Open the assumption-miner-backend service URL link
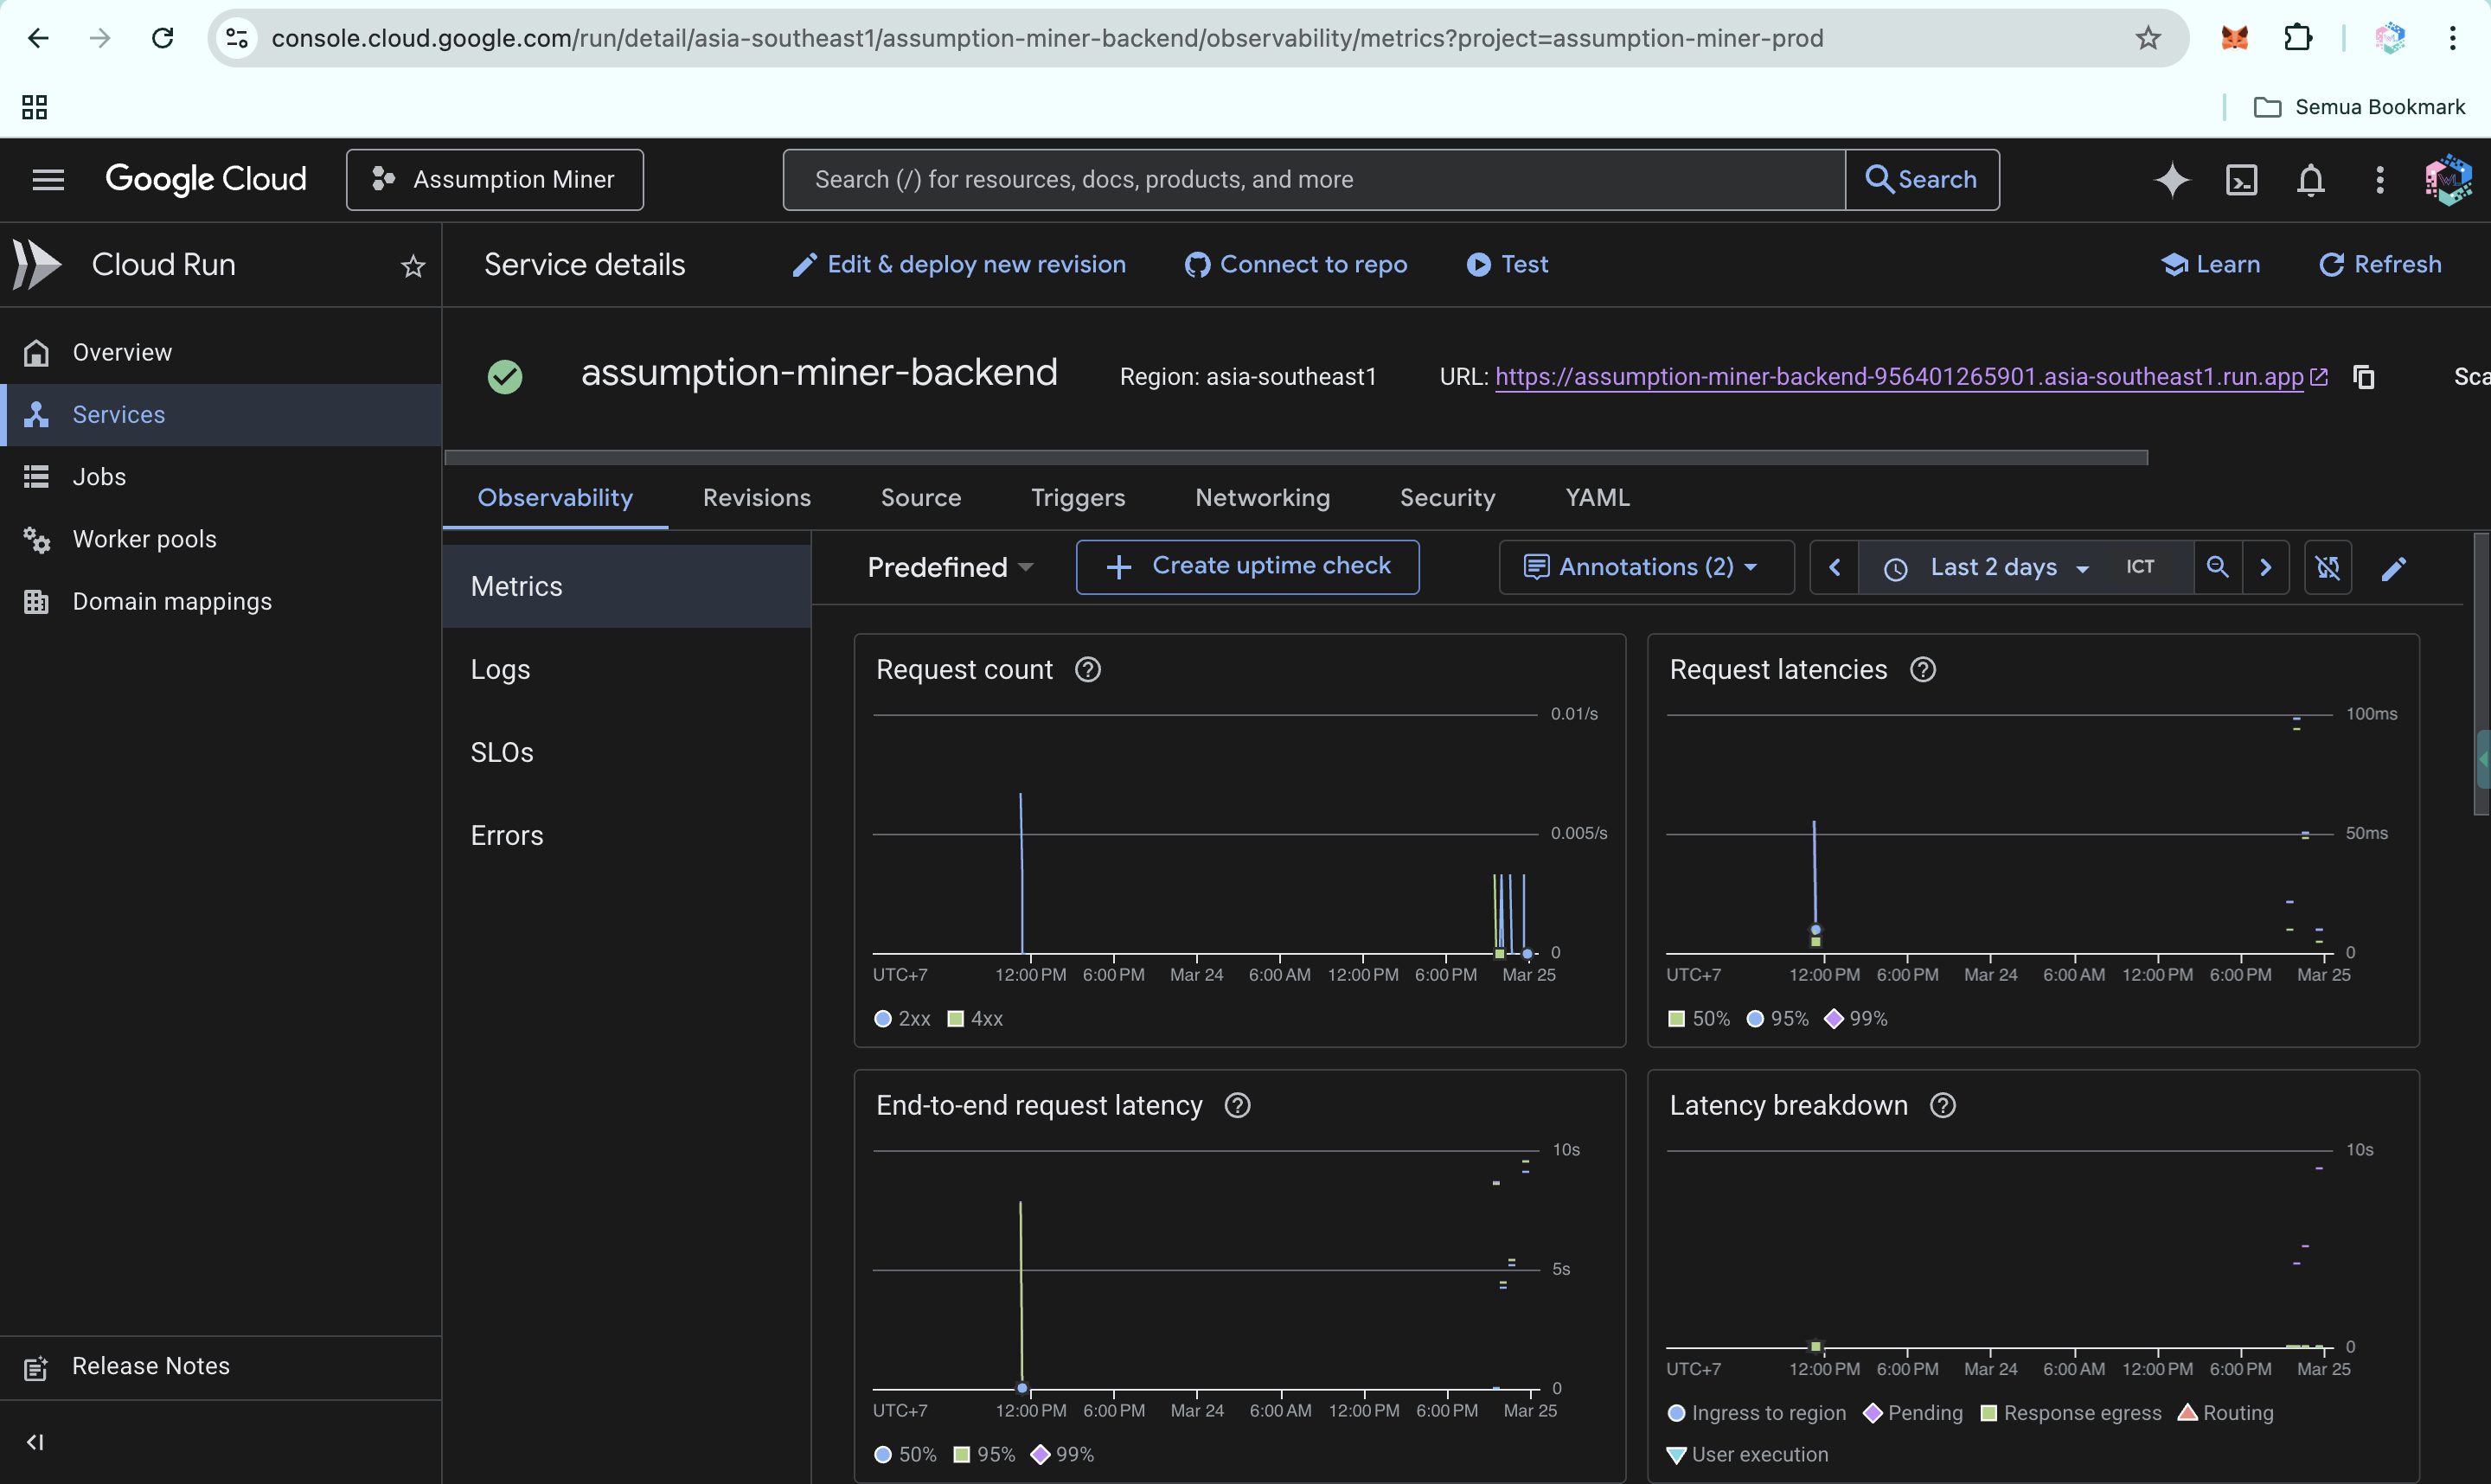This screenshot has width=2491, height=1484. [x=1898, y=377]
